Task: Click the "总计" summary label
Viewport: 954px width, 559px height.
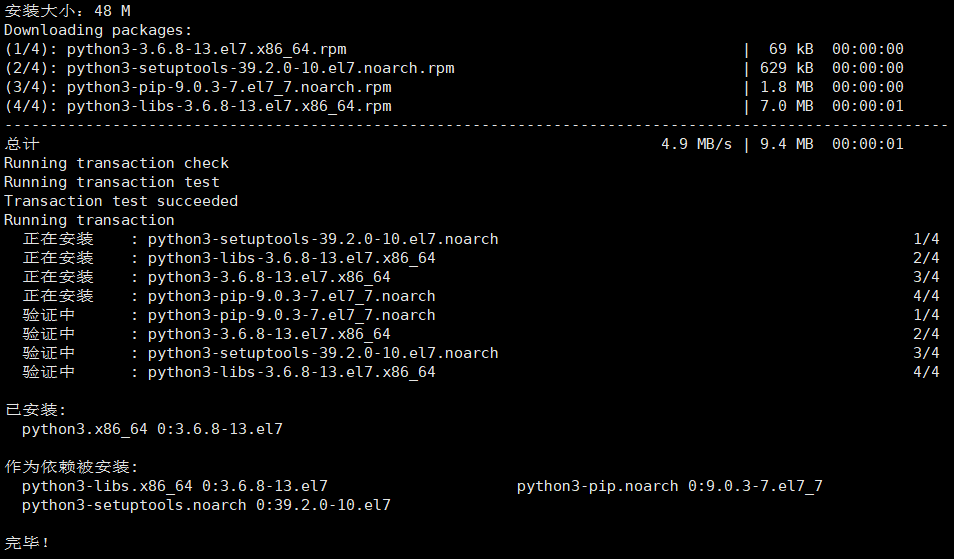Action: click(x=21, y=144)
